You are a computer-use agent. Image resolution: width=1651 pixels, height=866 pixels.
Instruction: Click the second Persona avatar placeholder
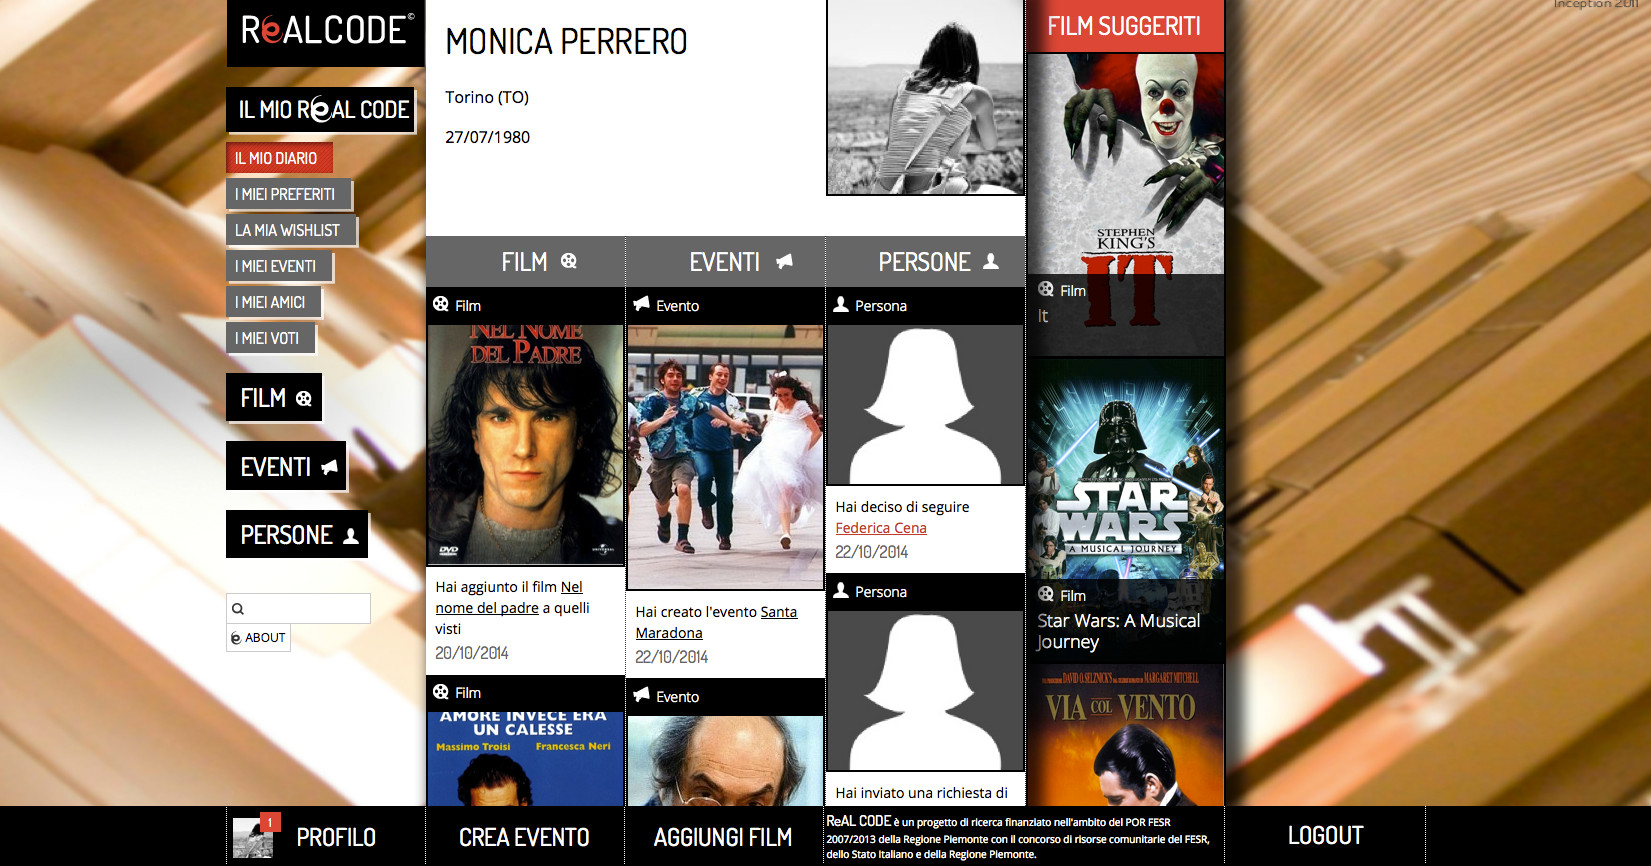(926, 691)
